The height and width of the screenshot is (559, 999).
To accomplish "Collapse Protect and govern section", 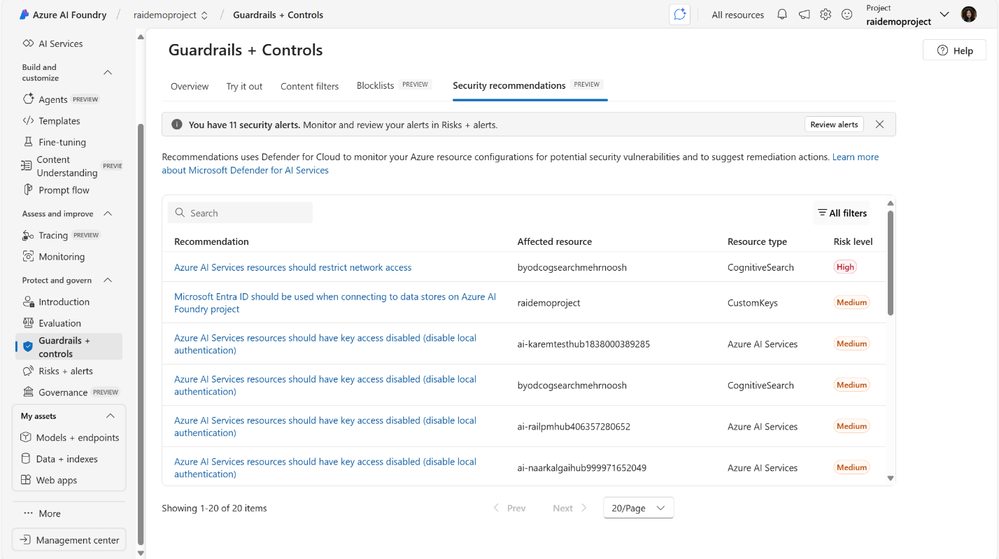I will click(108, 280).
